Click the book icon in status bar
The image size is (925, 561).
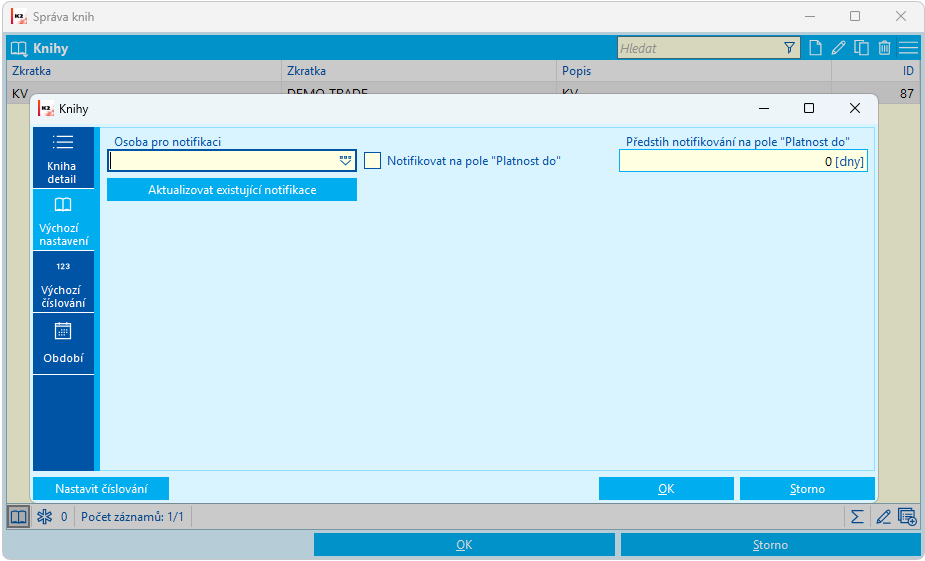click(x=19, y=517)
